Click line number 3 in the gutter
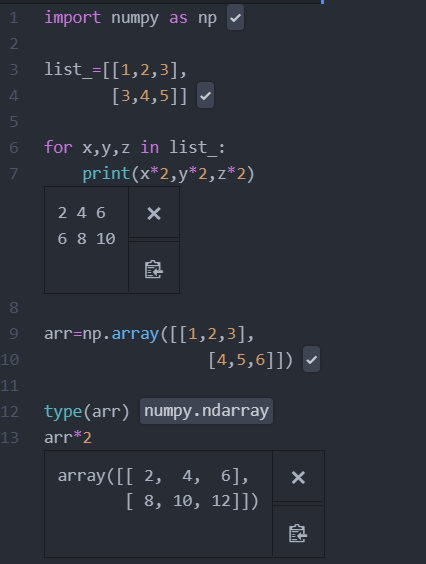Screen dimensions: 426x564 tap(14, 69)
